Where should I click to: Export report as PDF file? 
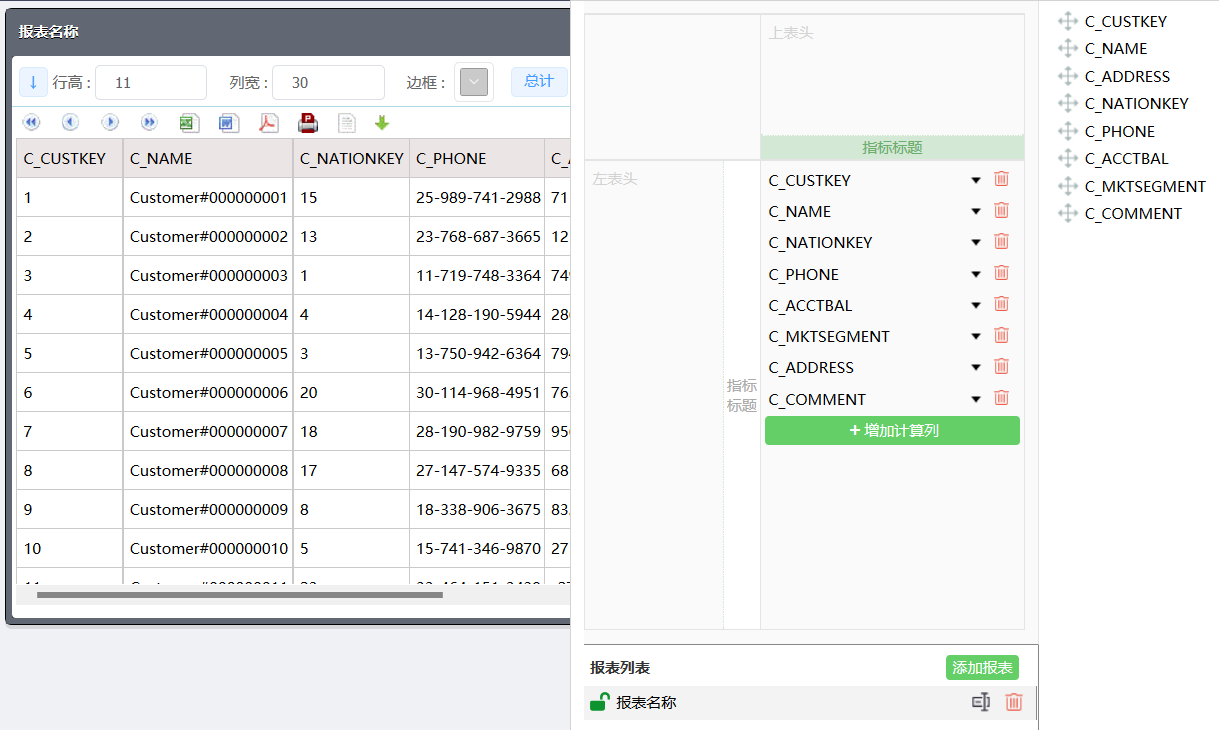(269, 123)
